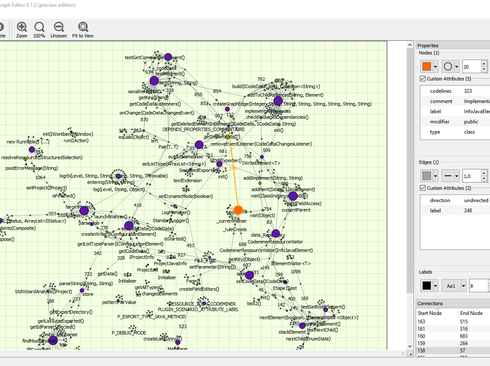The width and height of the screenshot is (490, 366).
Task: Open node shape dropdown arrow
Action: [457, 67]
